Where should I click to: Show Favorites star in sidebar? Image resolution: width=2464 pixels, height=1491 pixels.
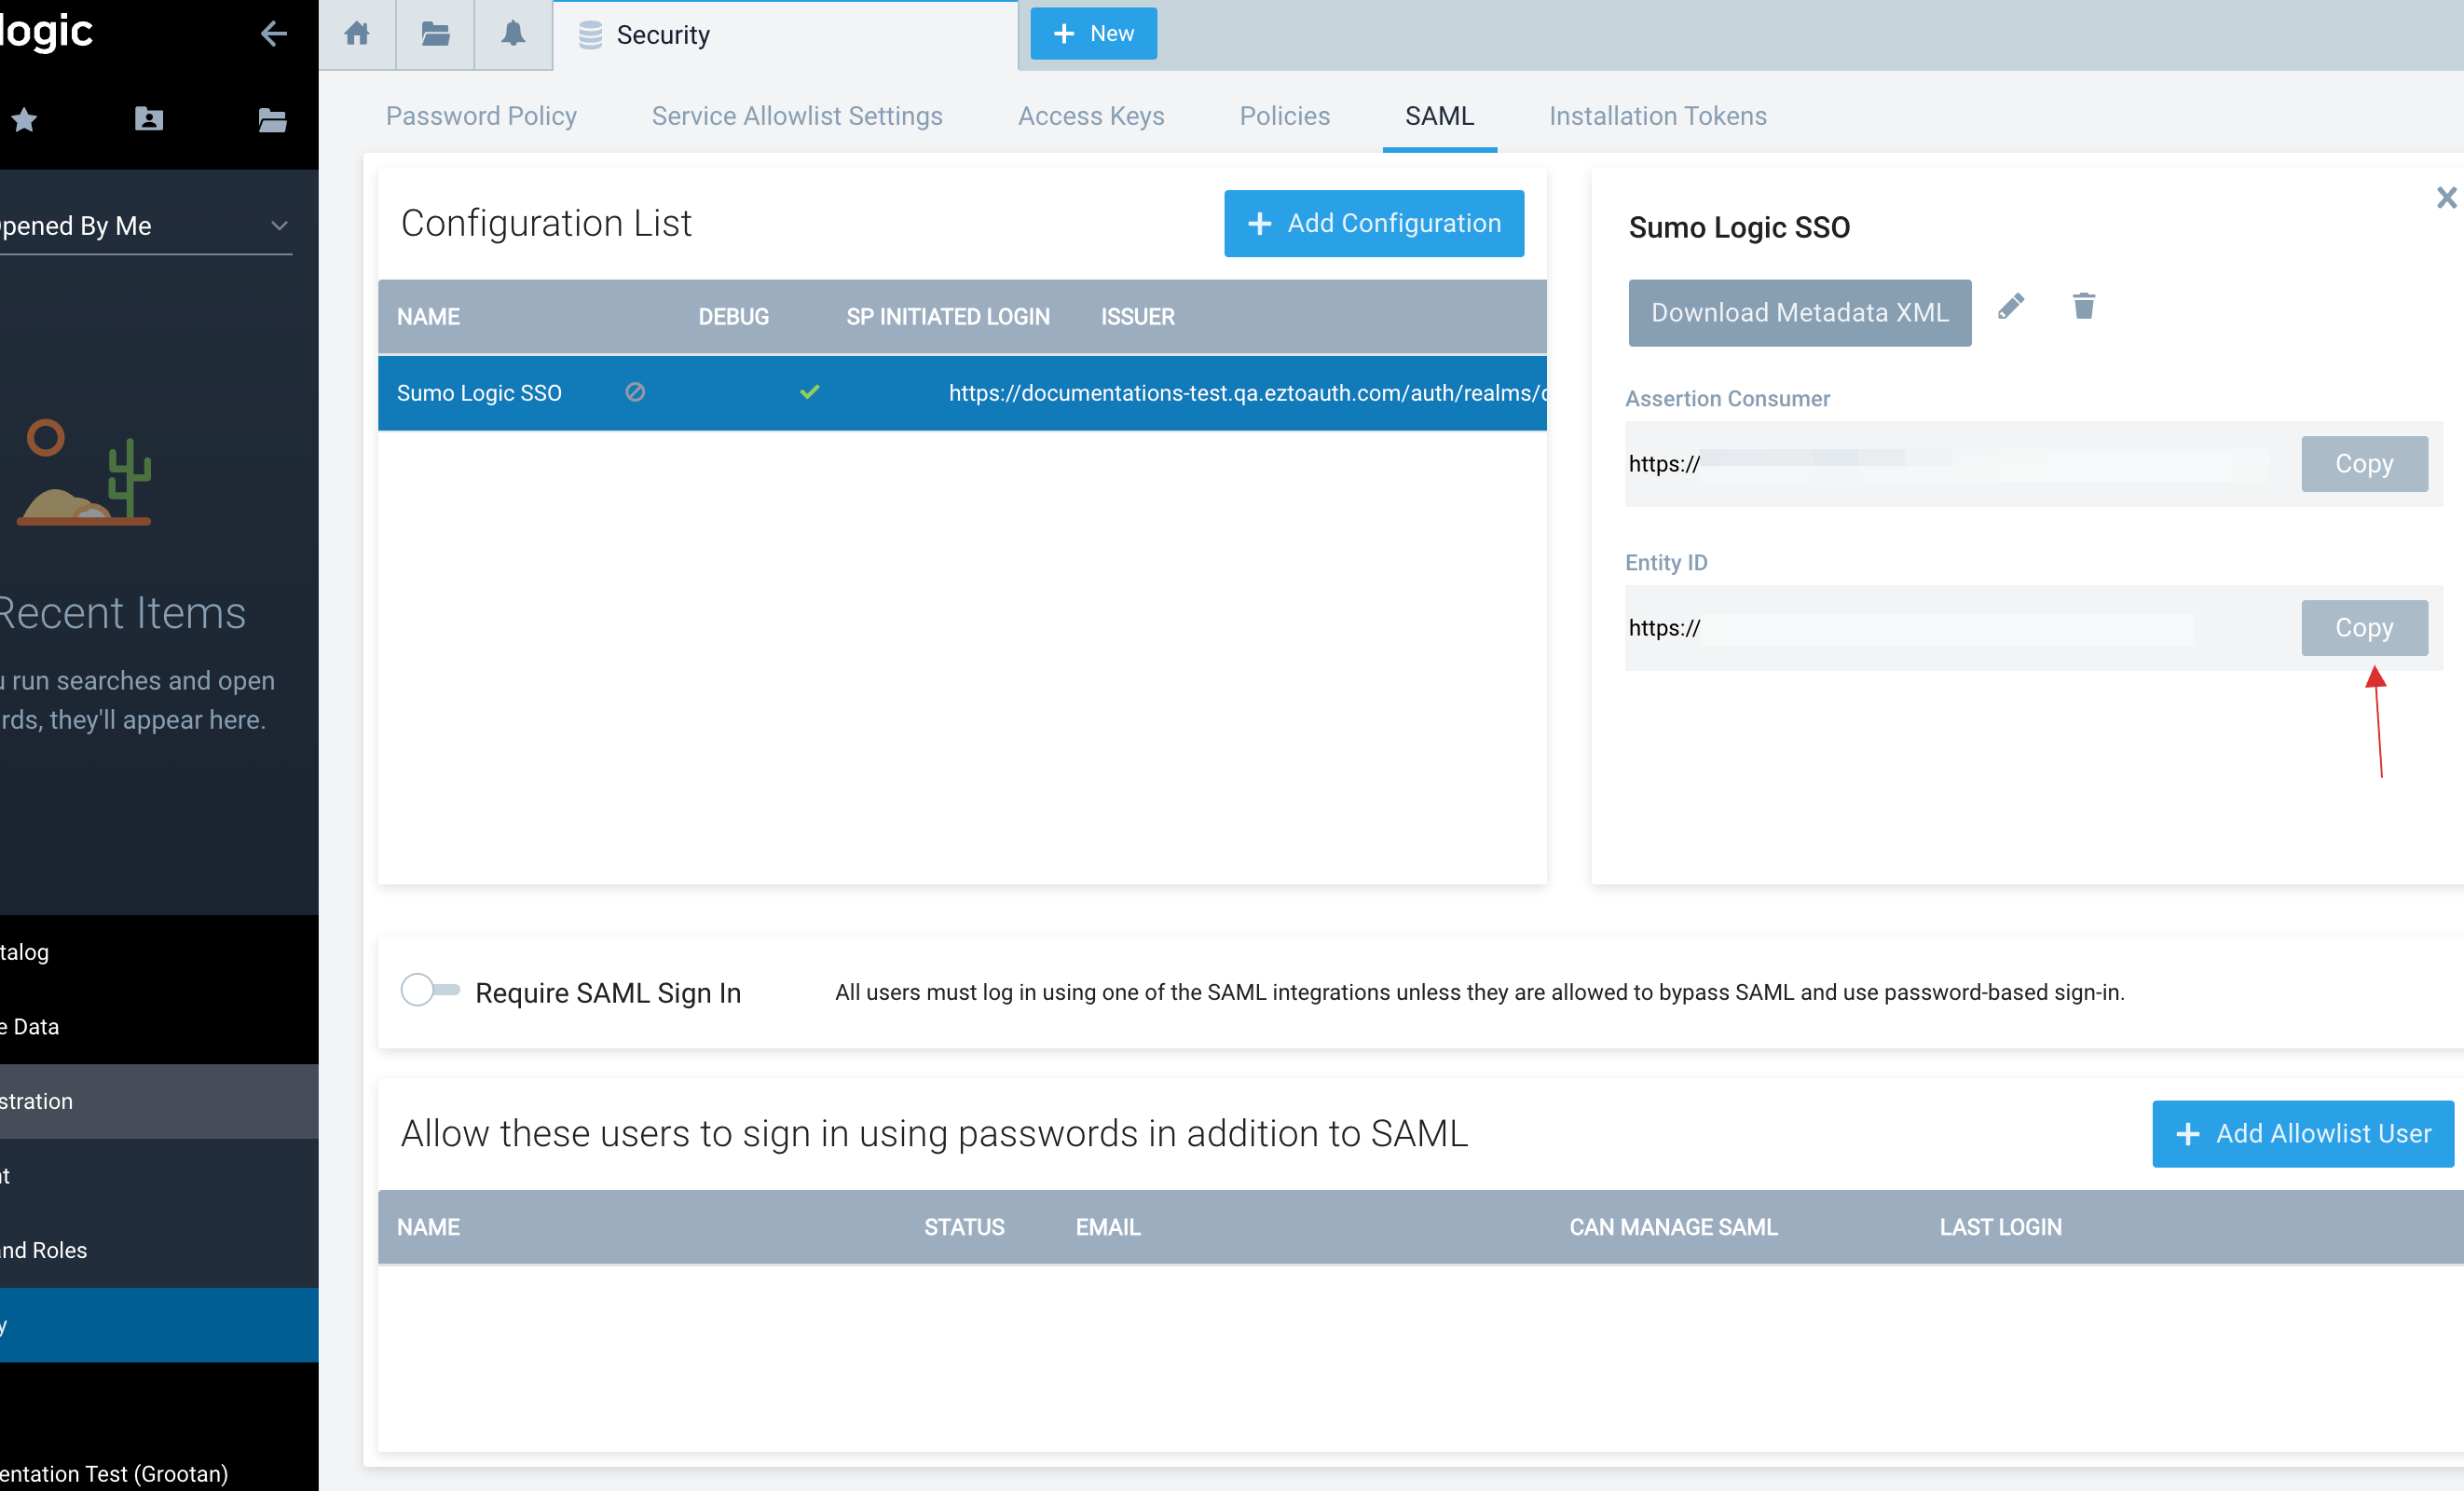click(x=24, y=120)
